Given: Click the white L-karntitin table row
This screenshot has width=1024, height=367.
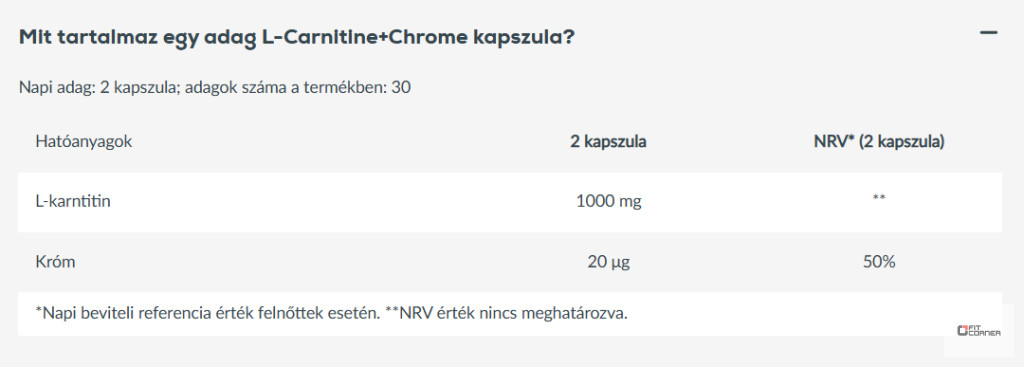Looking at the screenshot, I should coord(510,202).
